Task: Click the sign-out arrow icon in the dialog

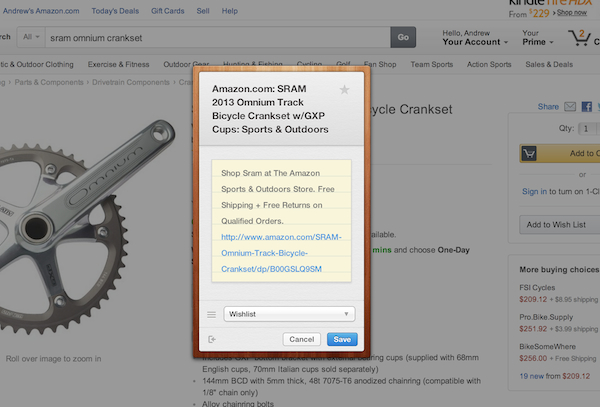Action: 212,339
